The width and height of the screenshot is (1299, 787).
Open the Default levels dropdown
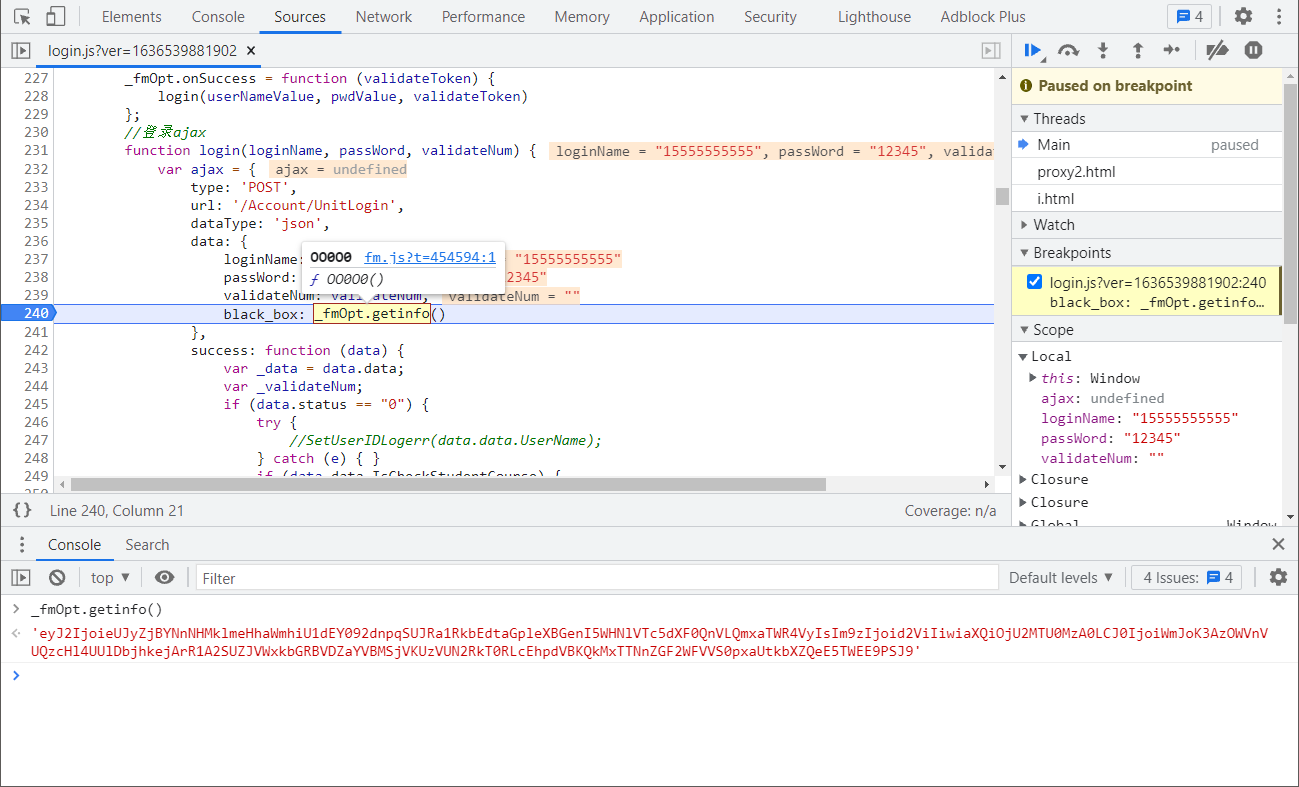(x=1061, y=578)
